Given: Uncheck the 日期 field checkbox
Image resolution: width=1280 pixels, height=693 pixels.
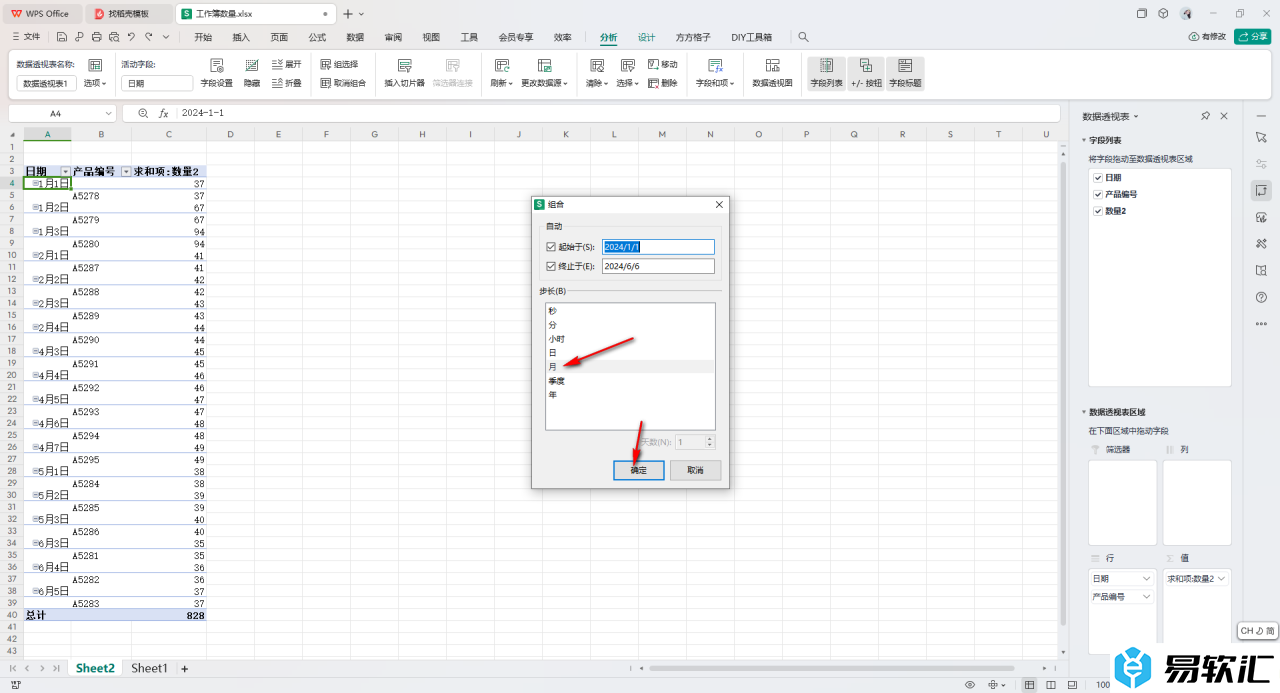Looking at the screenshot, I should click(x=1098, y=177).
